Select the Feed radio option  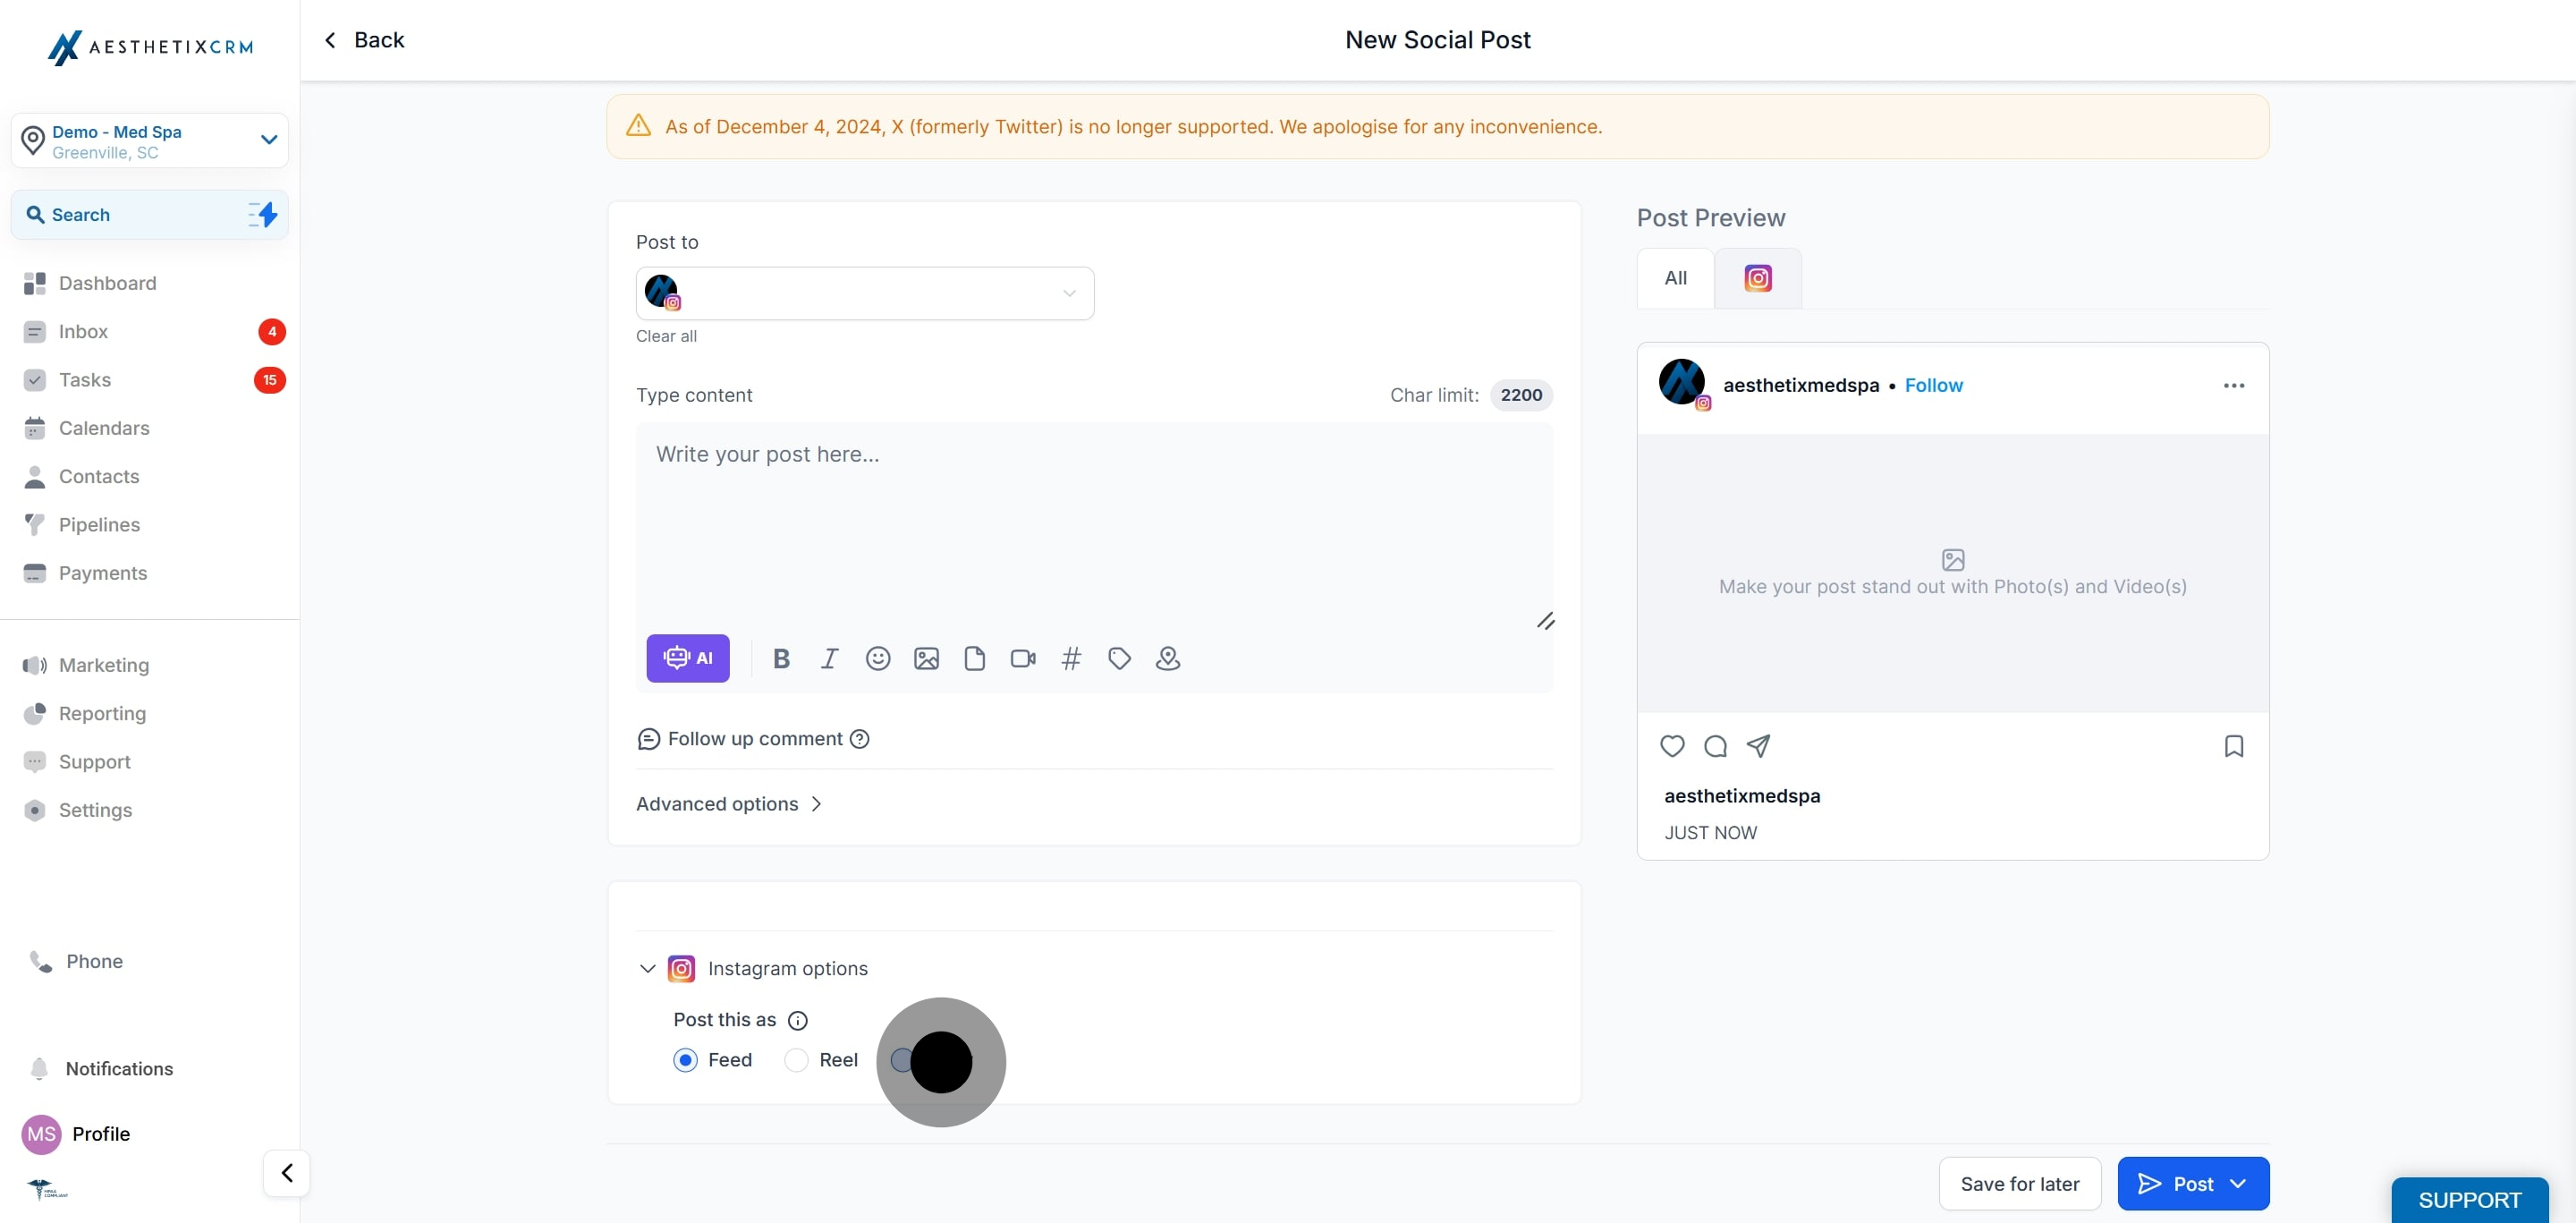pyautogui.click(x=685, y=1060)
